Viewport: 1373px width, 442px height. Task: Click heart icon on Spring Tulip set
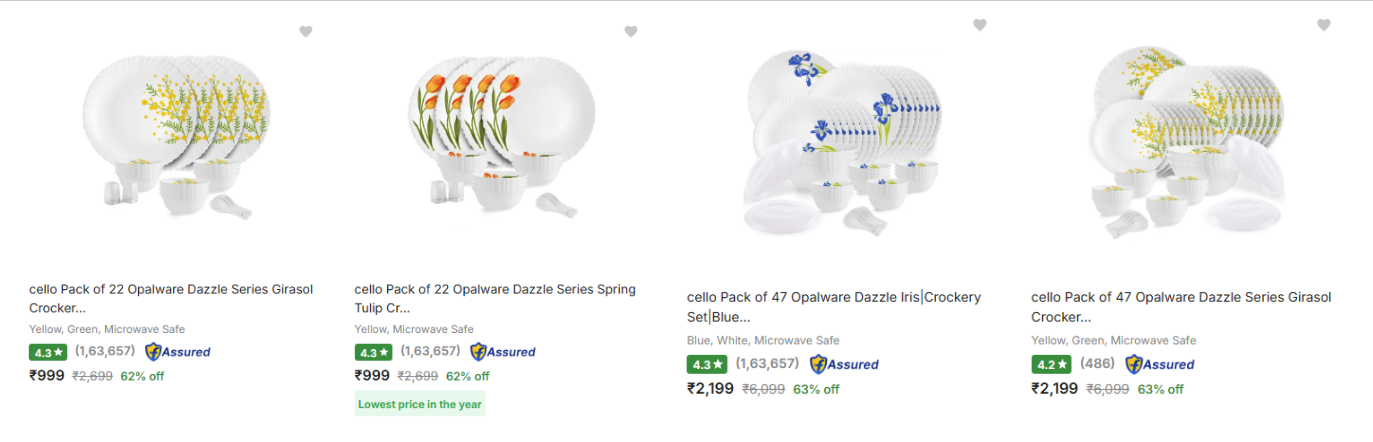pos(631,32)
